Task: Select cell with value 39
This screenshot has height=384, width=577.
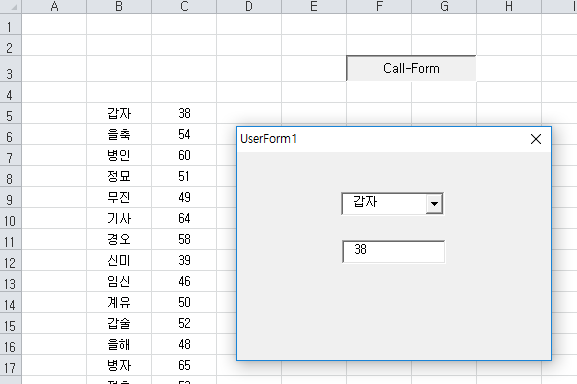Action: (x=184, y=260)
